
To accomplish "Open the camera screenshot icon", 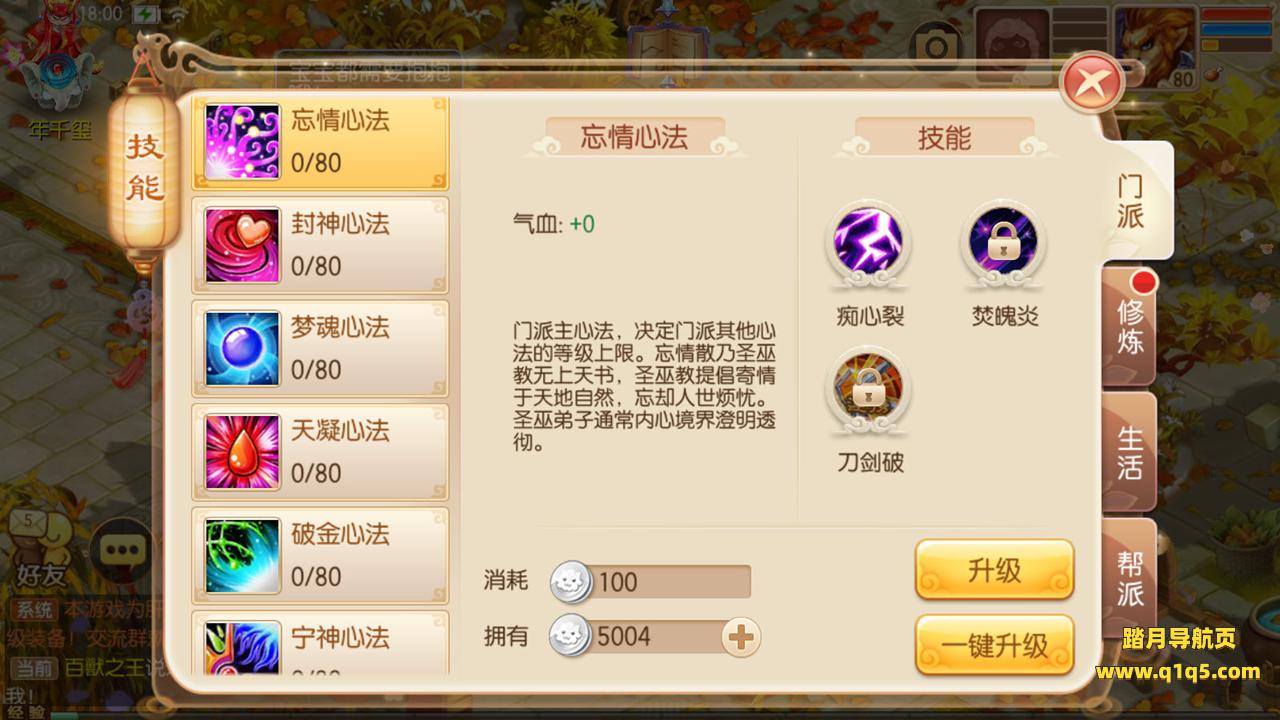I will pyautogui.click(x=937, y=45).
